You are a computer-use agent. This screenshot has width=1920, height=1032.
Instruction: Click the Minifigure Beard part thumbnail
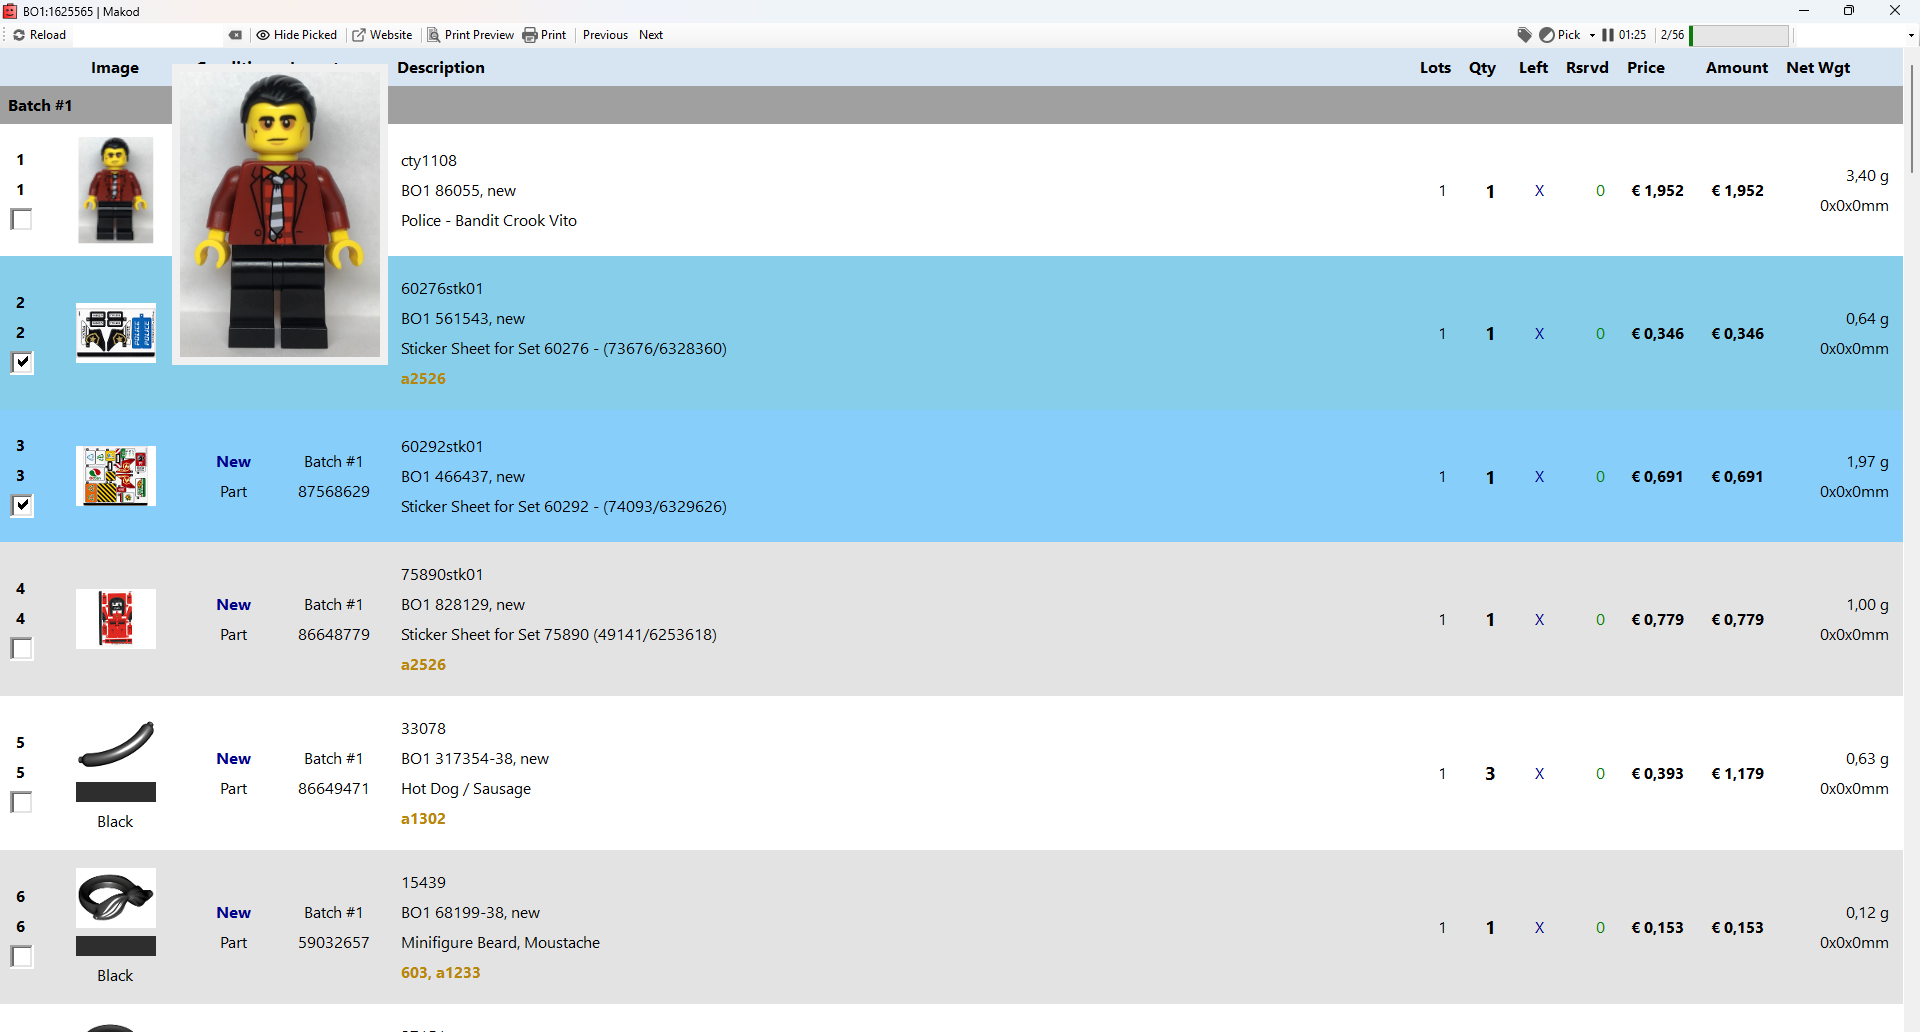[116, 898]
